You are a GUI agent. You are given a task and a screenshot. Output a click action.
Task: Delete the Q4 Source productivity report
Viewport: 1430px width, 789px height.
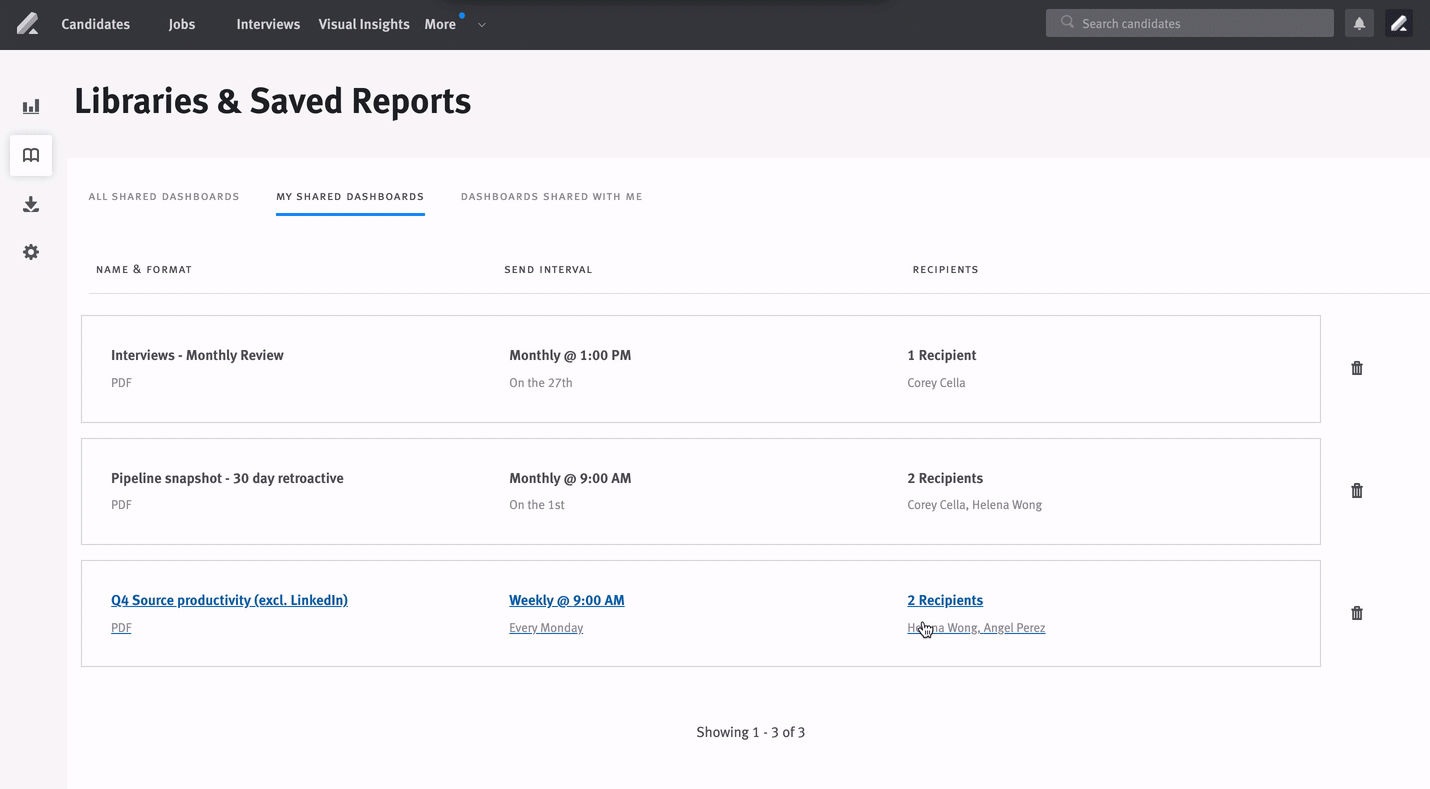[1357, 613]
